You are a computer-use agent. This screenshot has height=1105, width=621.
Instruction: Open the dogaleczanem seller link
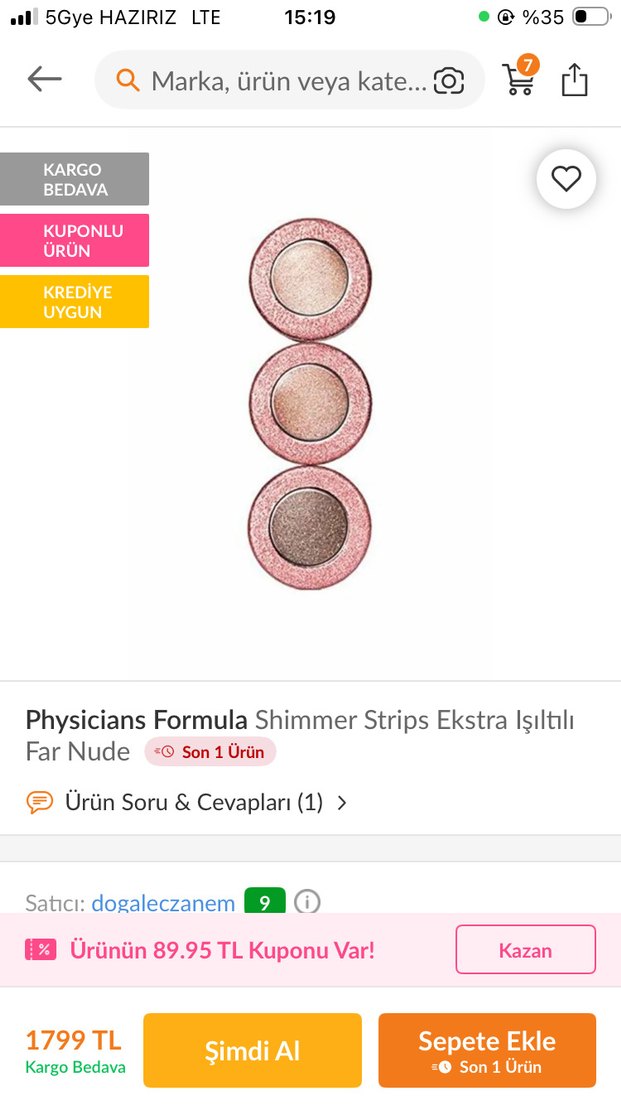[x=163, y=903]
